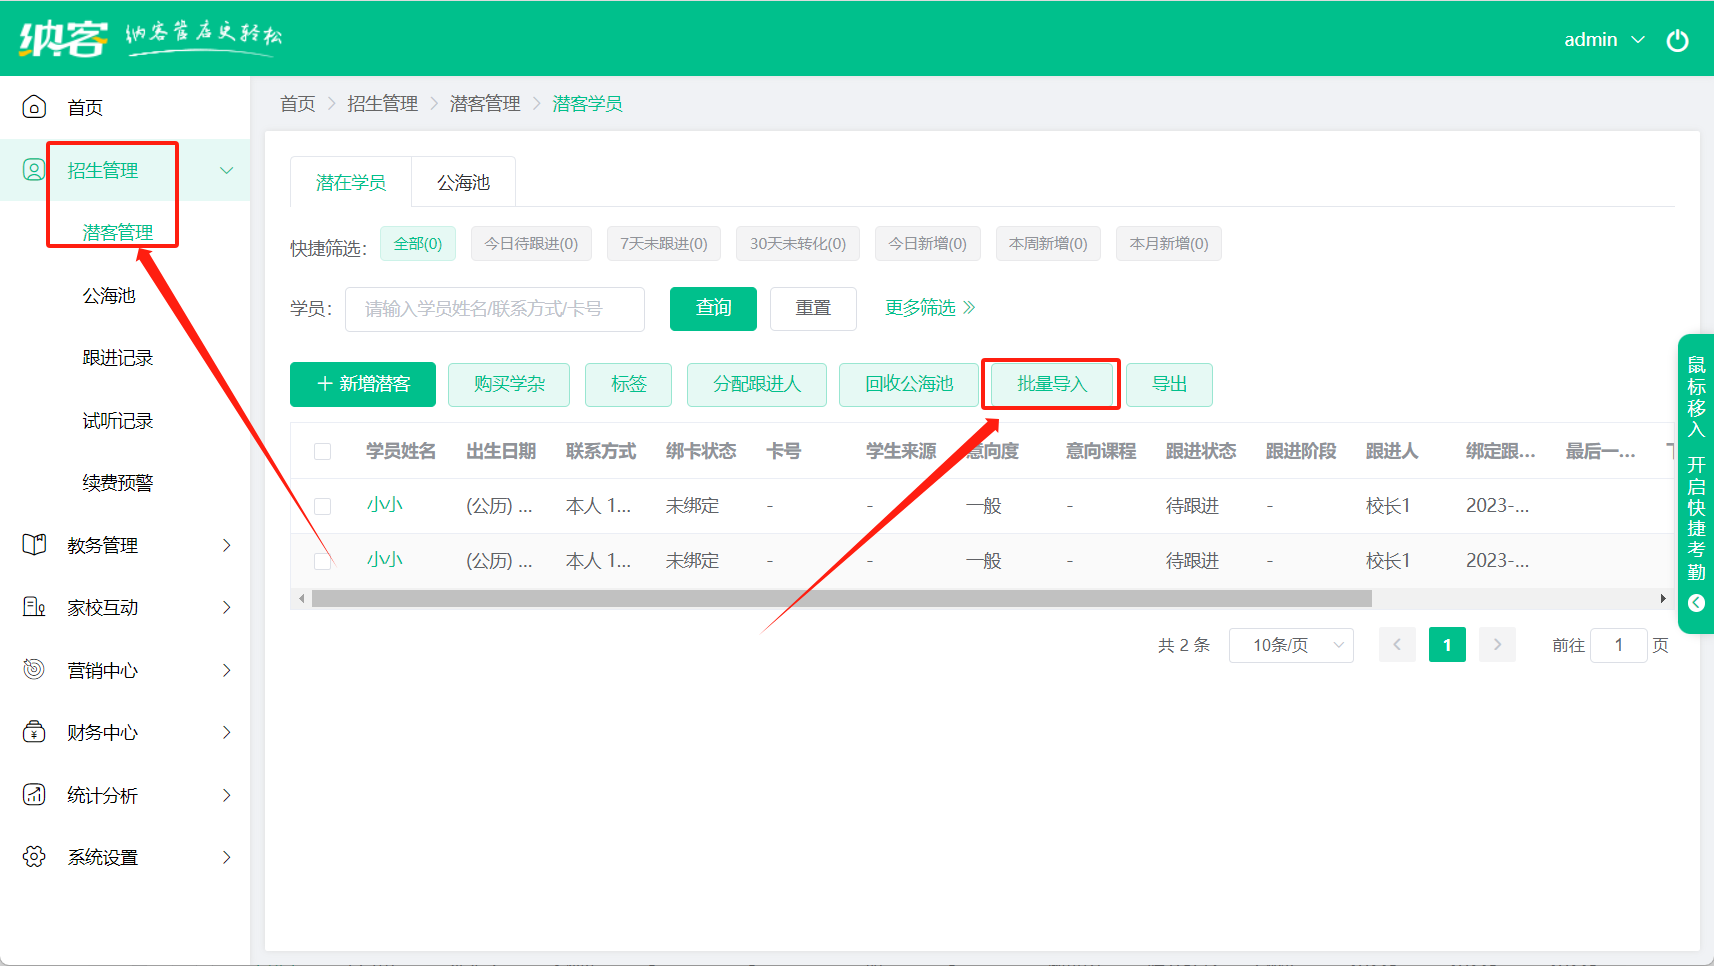Click the 批量导入 button
This screenshot has height=966, width=1714.
click(1051, 384)
